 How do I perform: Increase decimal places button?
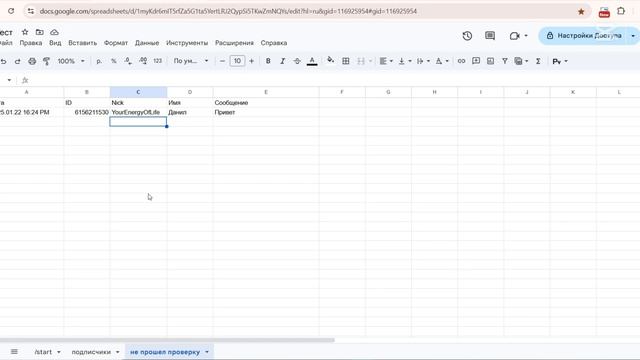[x=143, y=61]
